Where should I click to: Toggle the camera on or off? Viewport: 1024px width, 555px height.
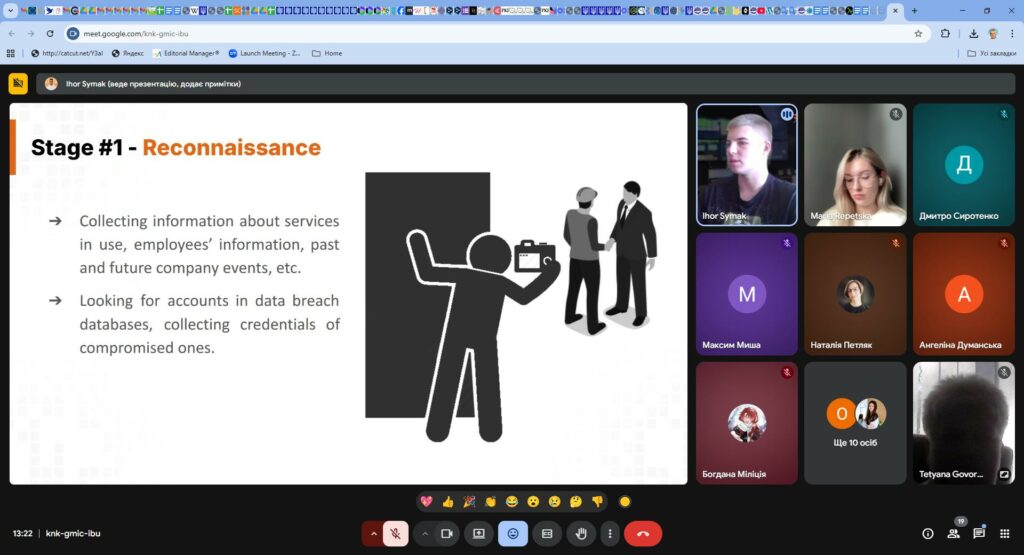447,534
